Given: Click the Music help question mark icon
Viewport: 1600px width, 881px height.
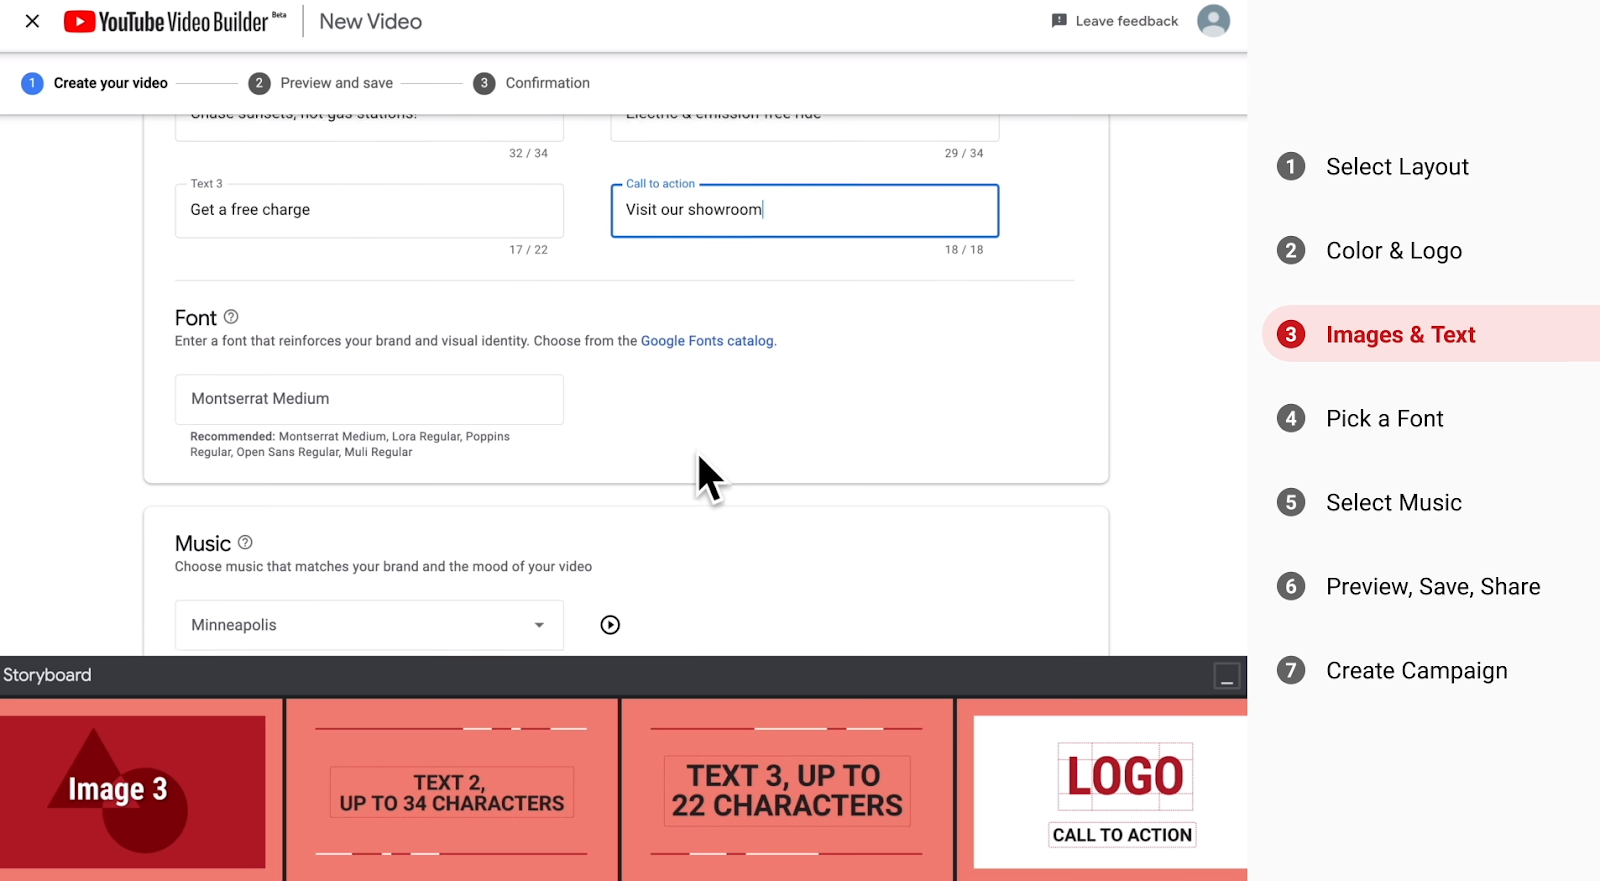Looking at the screenshot, I should point(245,543).
